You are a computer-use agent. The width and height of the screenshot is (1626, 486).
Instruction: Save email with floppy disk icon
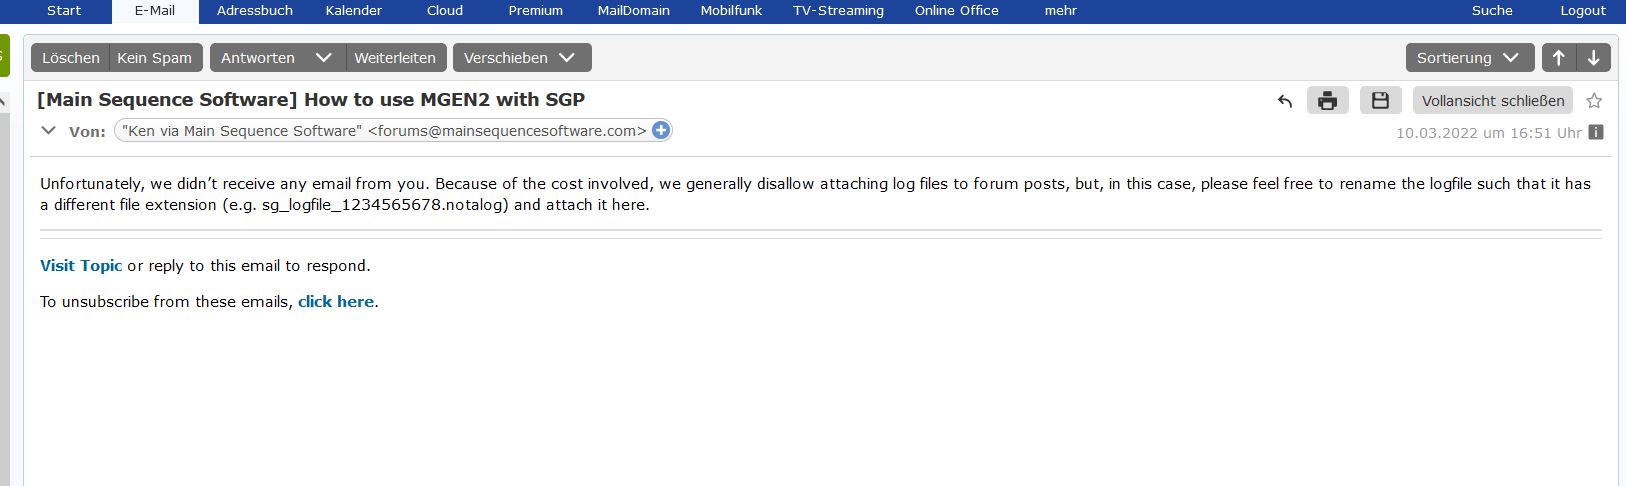point(1380,101)
